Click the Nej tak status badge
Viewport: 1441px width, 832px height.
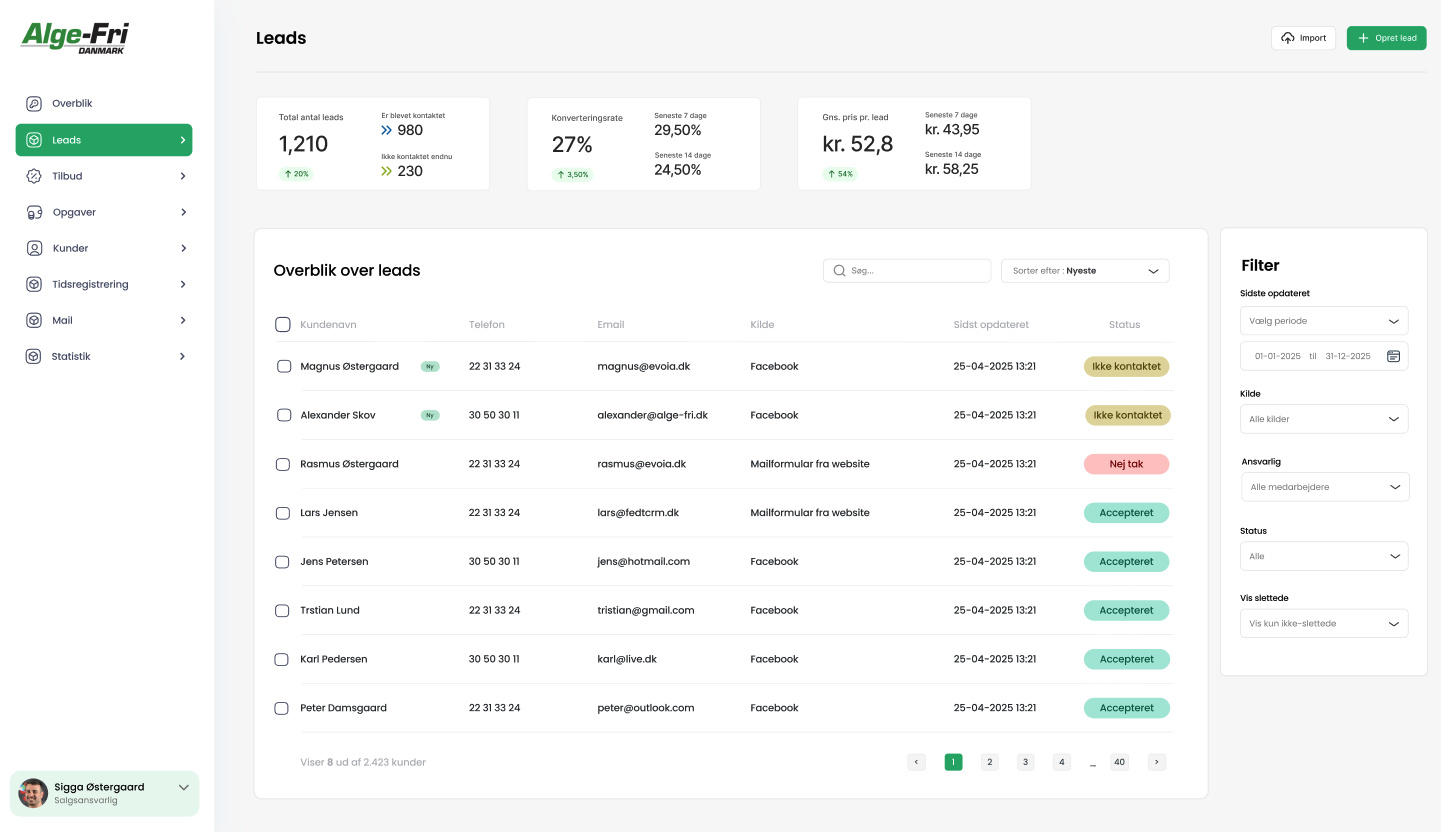click(1126, 464)
